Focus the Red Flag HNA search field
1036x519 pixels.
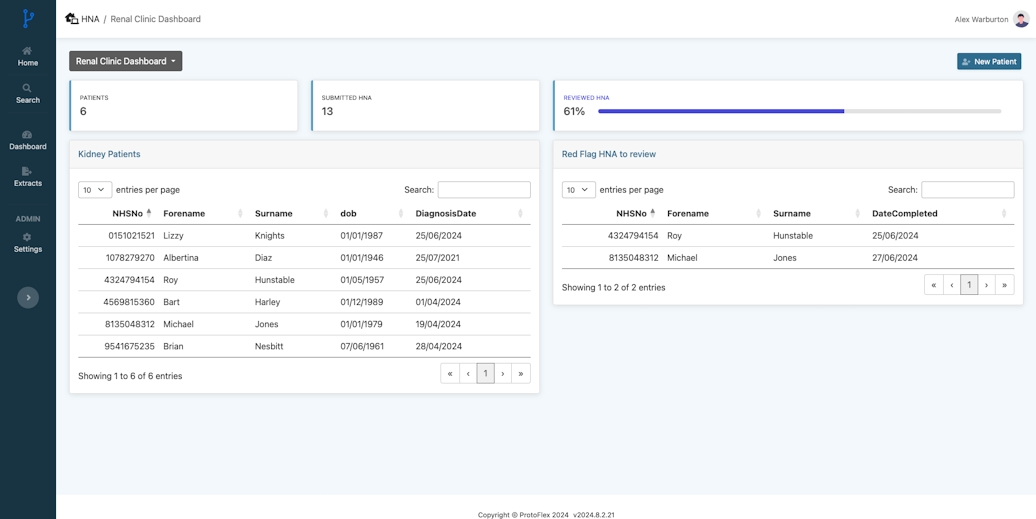click(968, 190)
